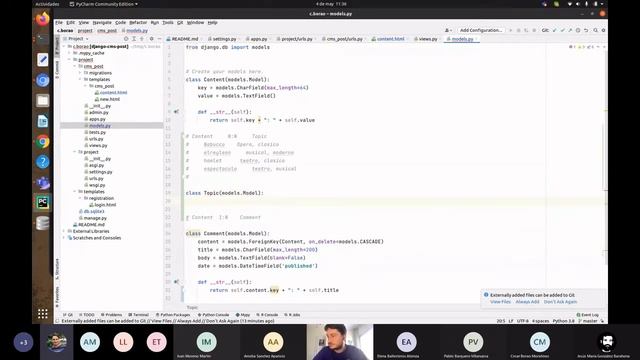
Task: Switch to the settings.py editor tab
Action: (x=222, y=39)
